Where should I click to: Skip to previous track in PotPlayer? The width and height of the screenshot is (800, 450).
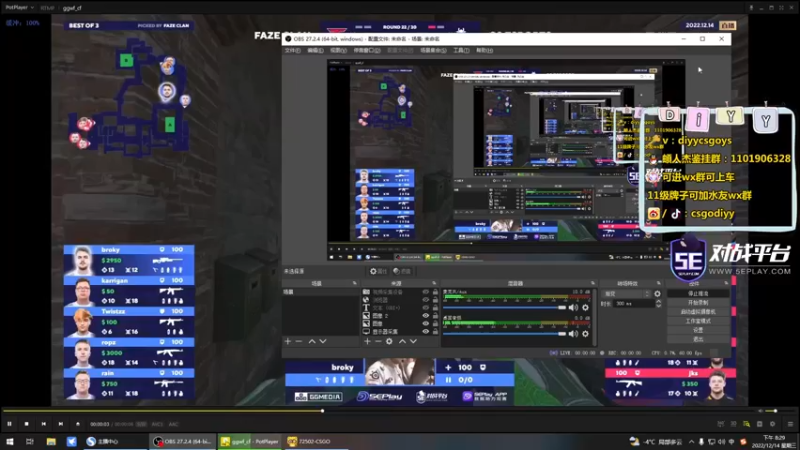44,424
